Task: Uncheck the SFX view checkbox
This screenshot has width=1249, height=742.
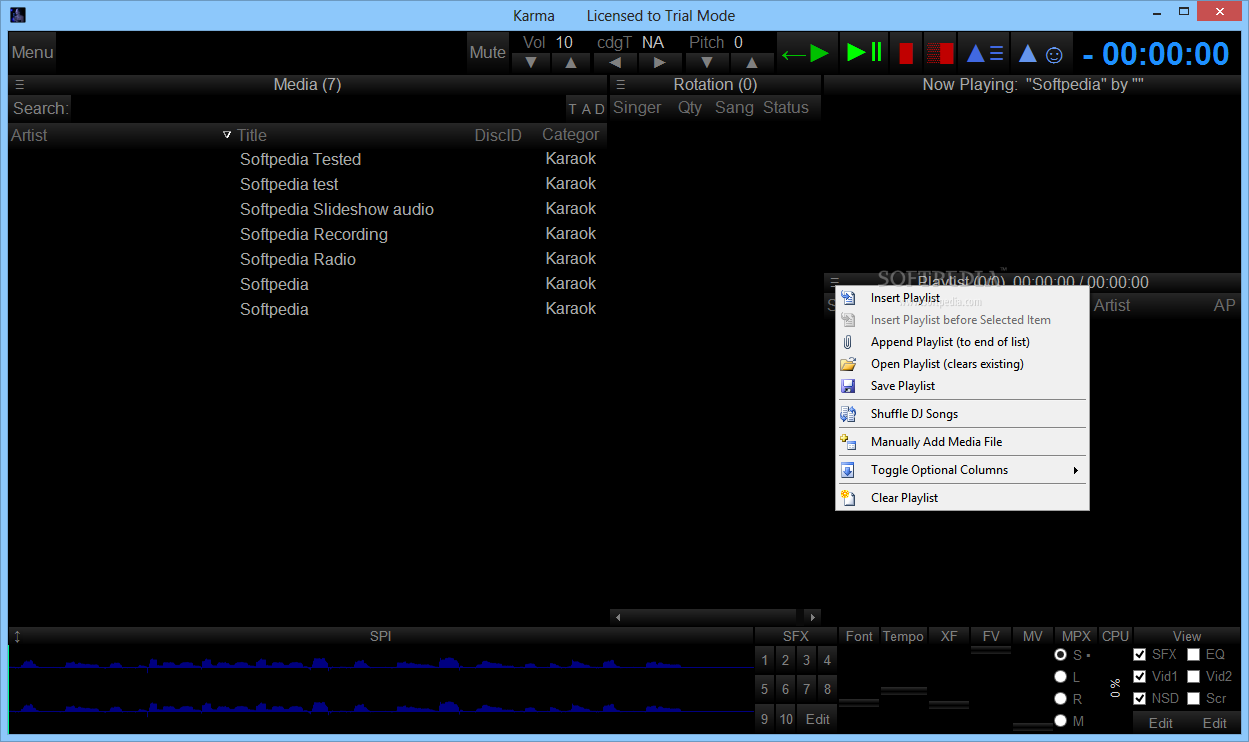Action: click(1139, 655)
